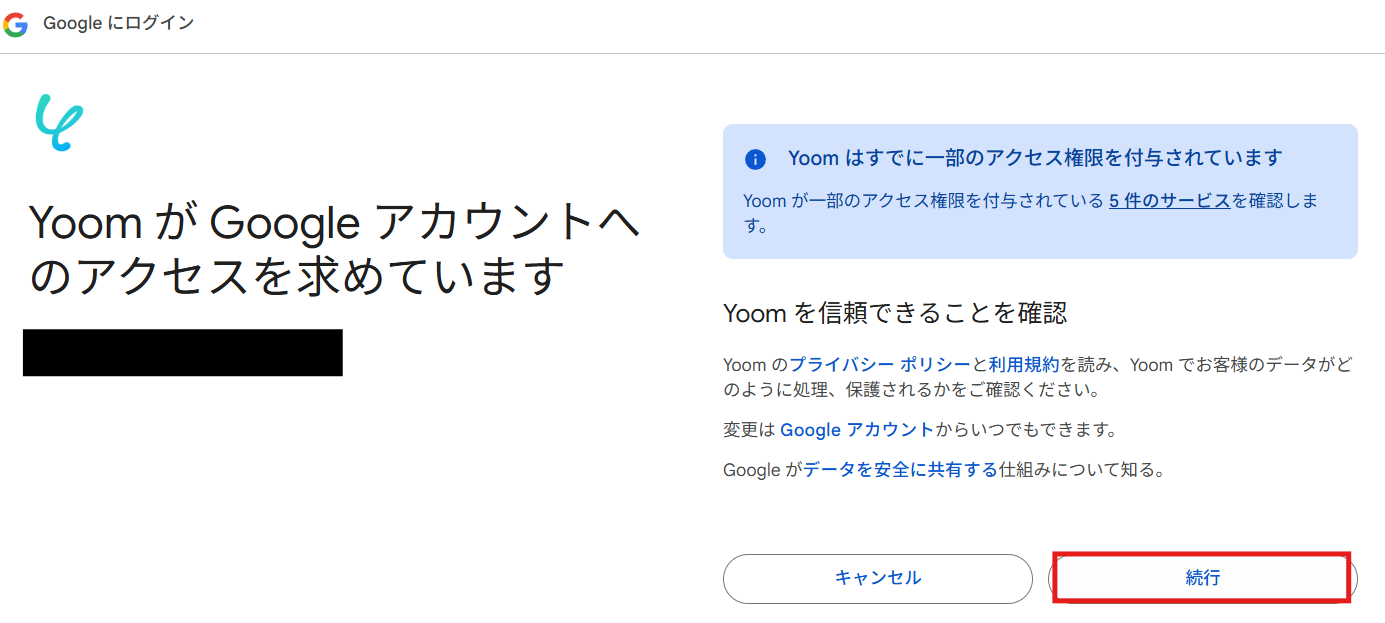
Task: Open the Google アカウント link
Action: (856, 430)
